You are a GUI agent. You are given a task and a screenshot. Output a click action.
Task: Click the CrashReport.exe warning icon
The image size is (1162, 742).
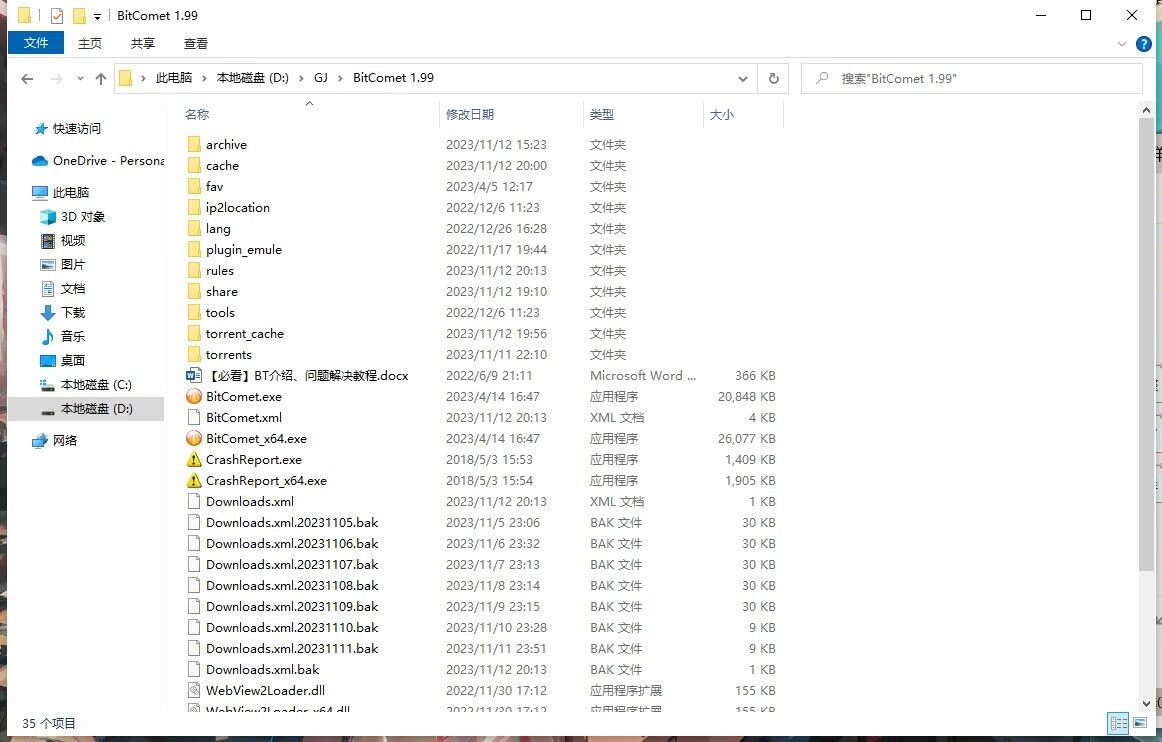pyautogui.click(x=193, y=460)
